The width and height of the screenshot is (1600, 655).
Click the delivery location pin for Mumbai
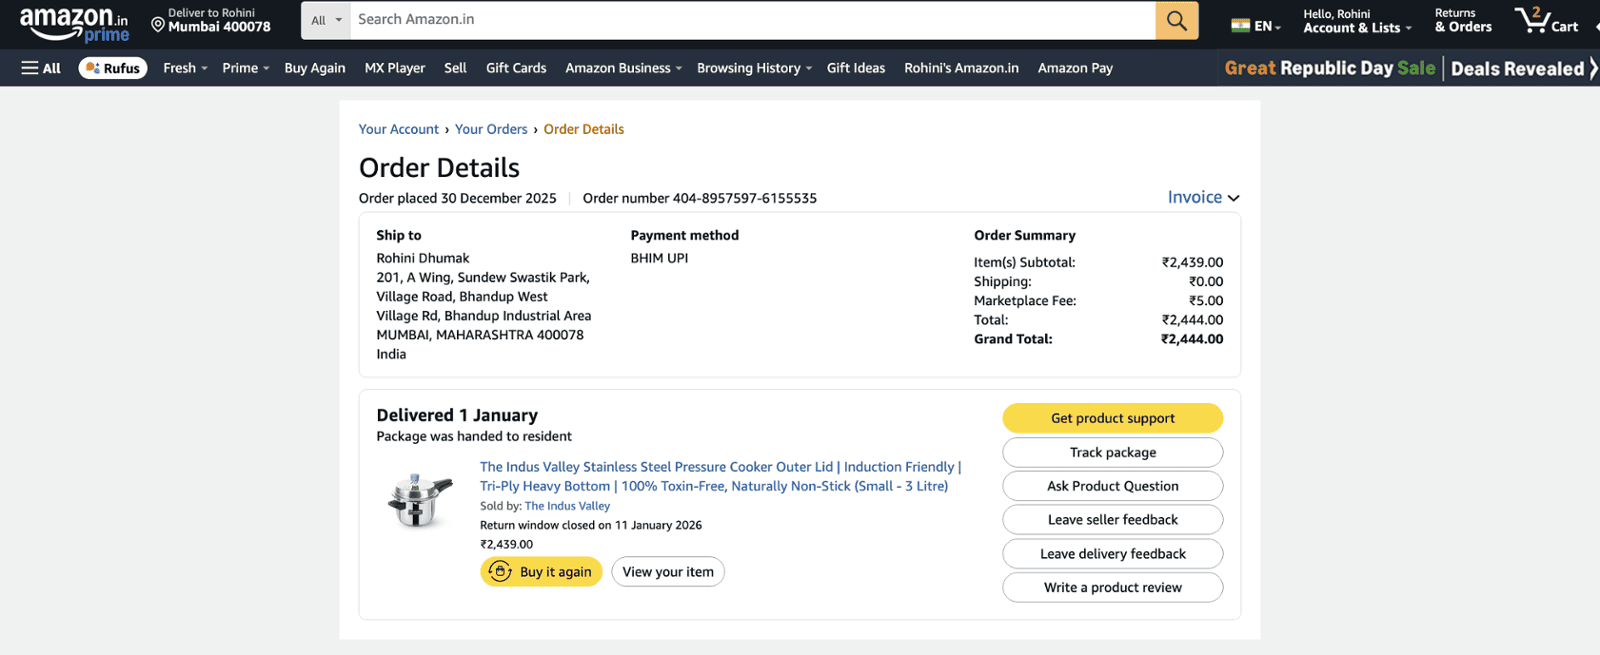158,24
